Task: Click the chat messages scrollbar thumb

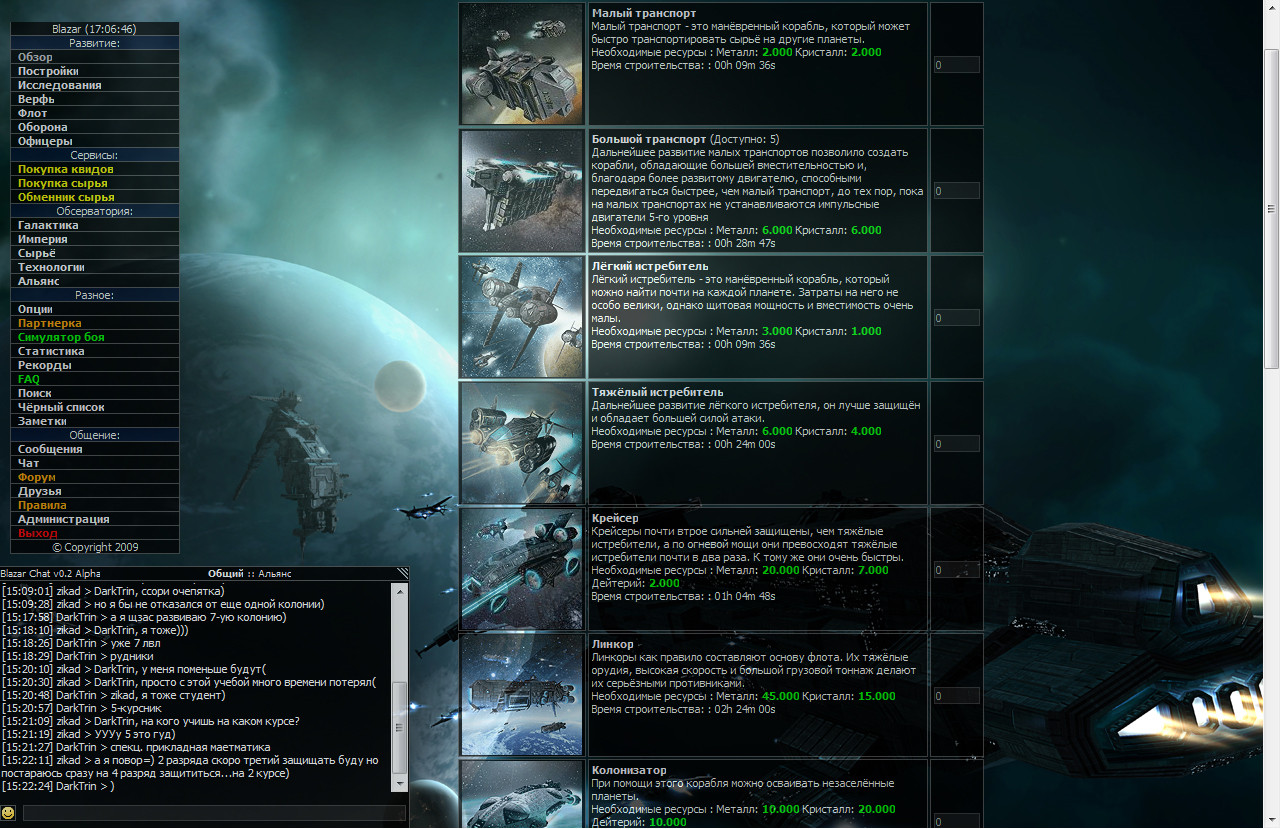Action: [x=400, y=727]
